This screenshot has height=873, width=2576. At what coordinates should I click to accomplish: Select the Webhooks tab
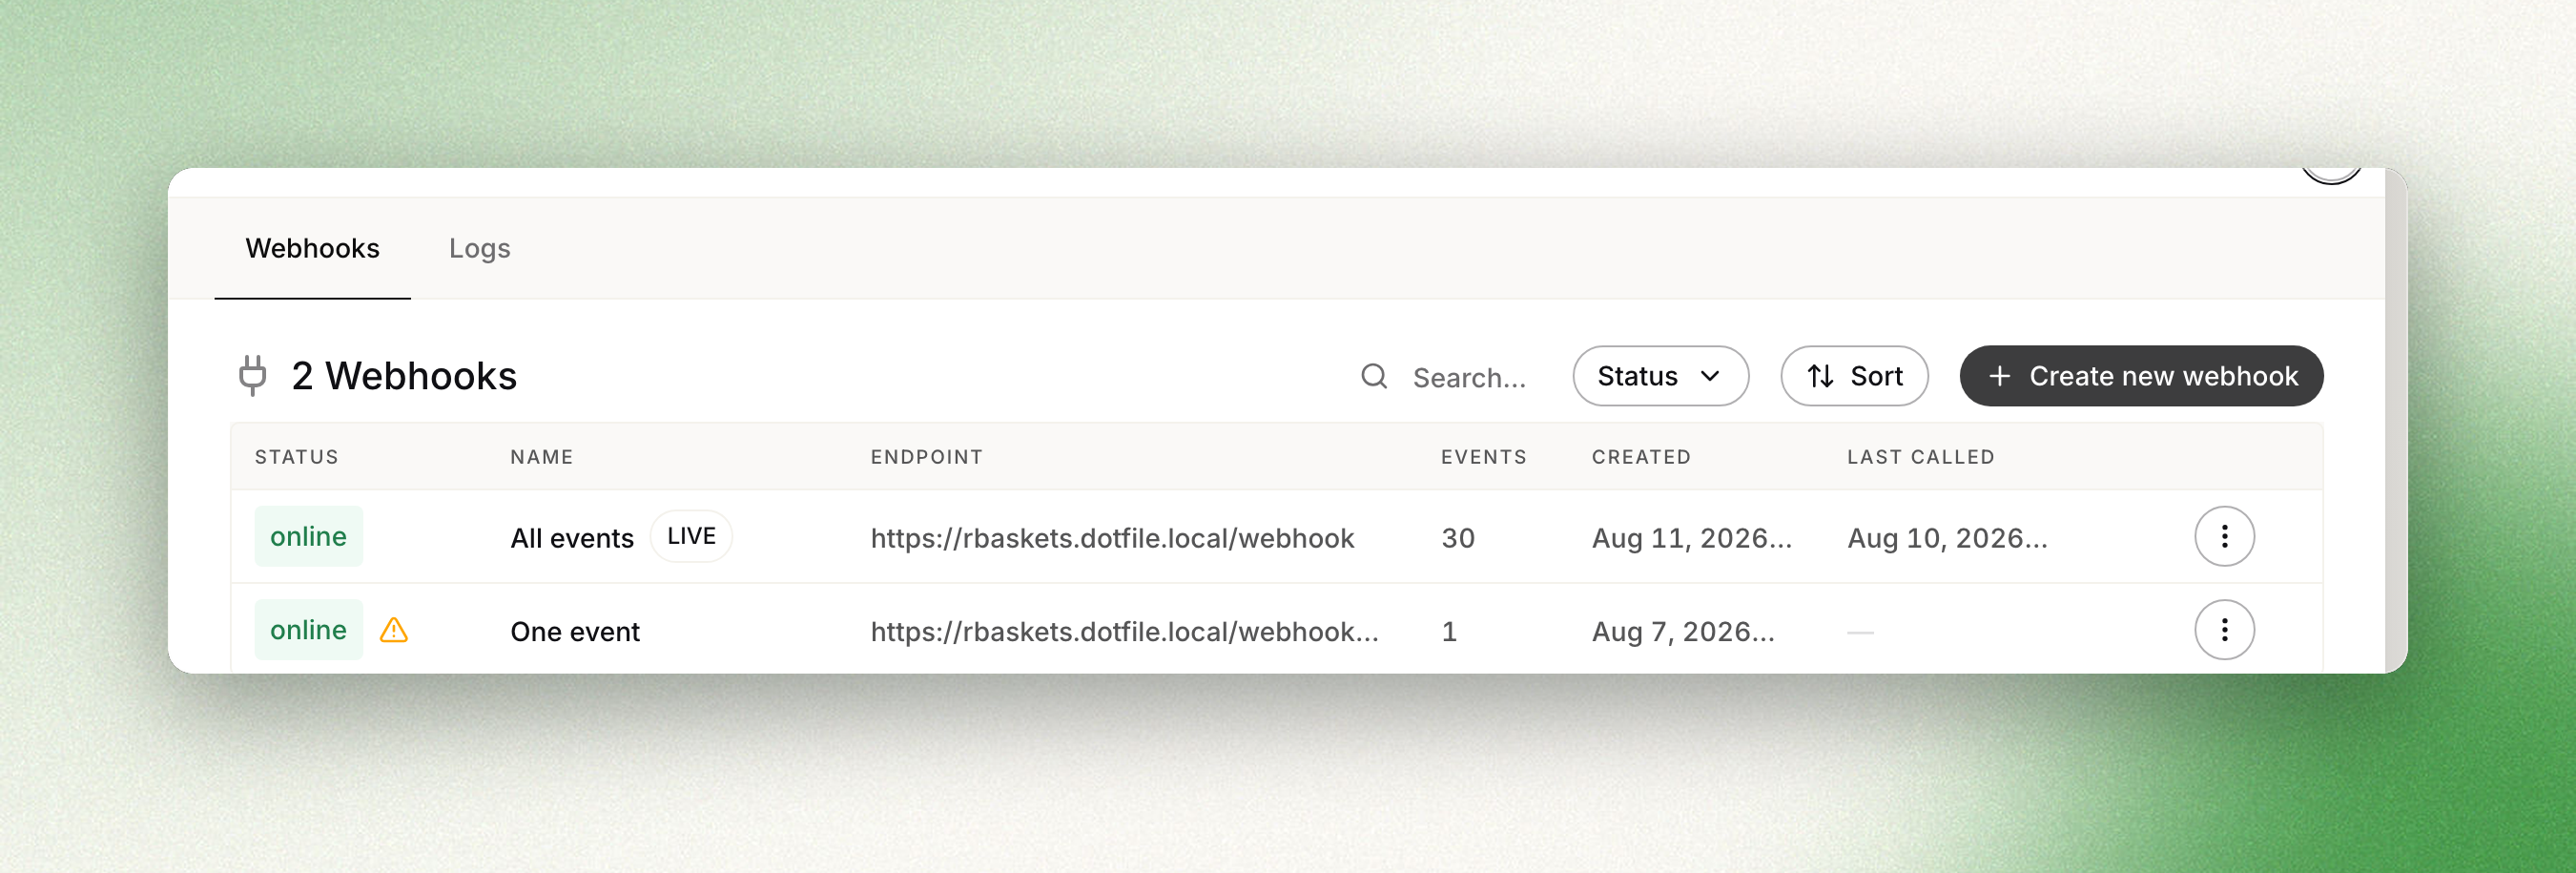pyautogui.click(x=312, y=248)
